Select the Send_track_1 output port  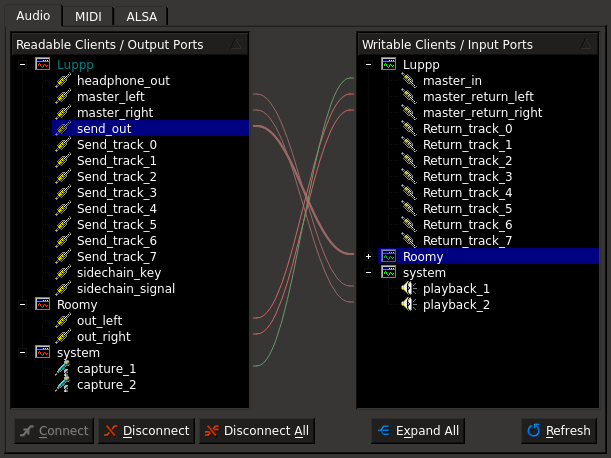coord(117,161)
